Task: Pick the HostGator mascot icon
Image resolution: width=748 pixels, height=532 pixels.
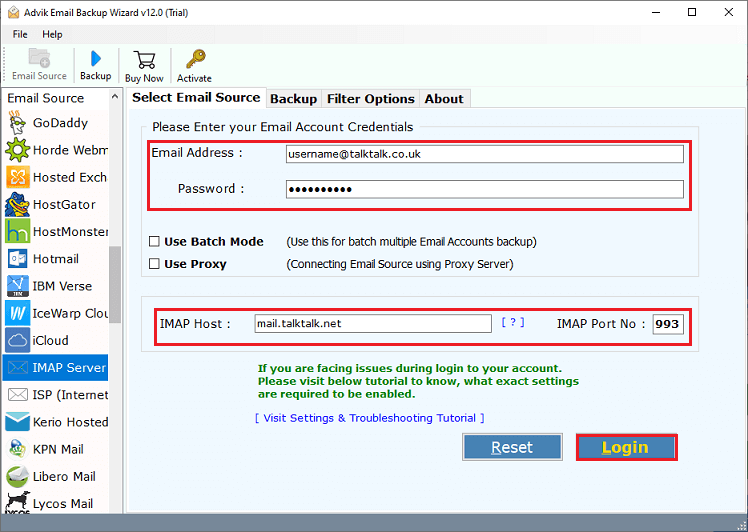Action: point(17,204)
